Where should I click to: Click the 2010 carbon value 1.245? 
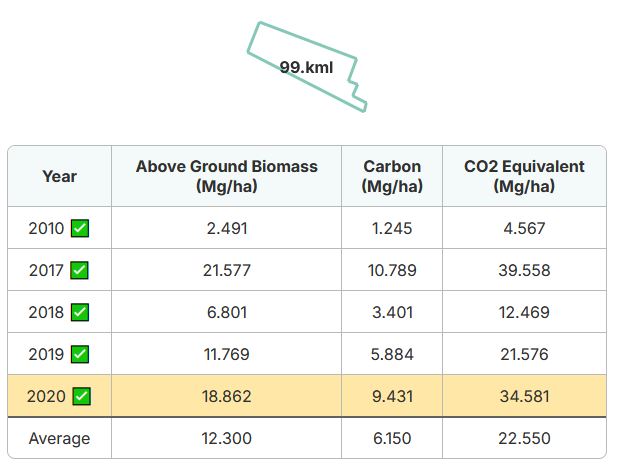[392, 228]
